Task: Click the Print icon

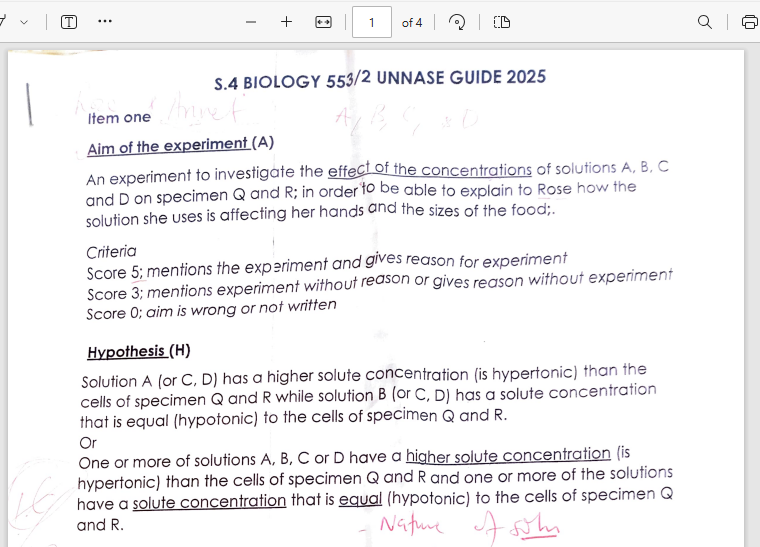Action: [x=750, y=22]
